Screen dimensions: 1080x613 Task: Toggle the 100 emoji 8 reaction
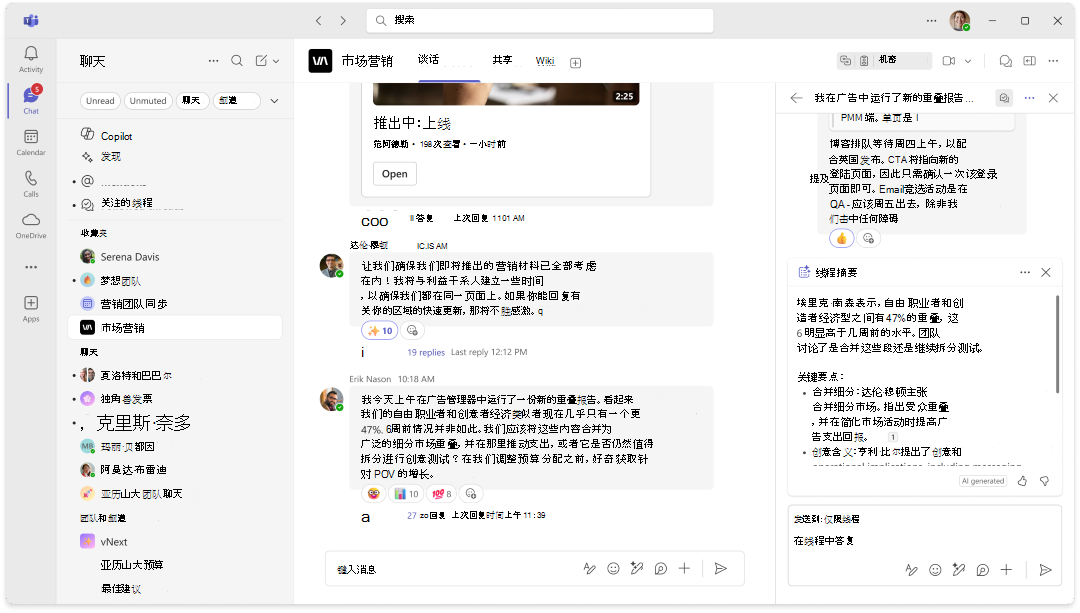tap(442, 493)
